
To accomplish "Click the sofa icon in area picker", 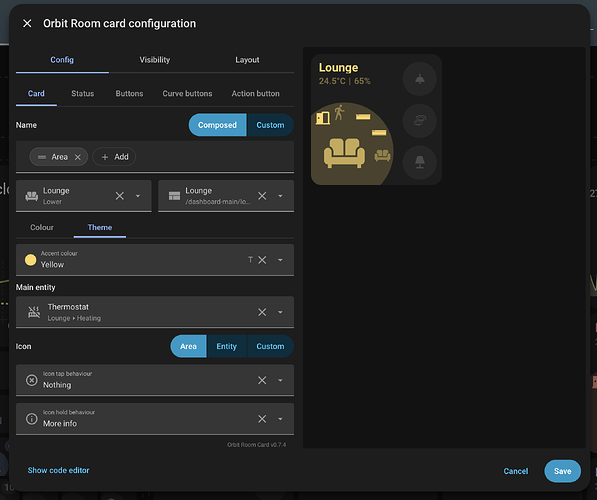I will click(x=32, y=196).
